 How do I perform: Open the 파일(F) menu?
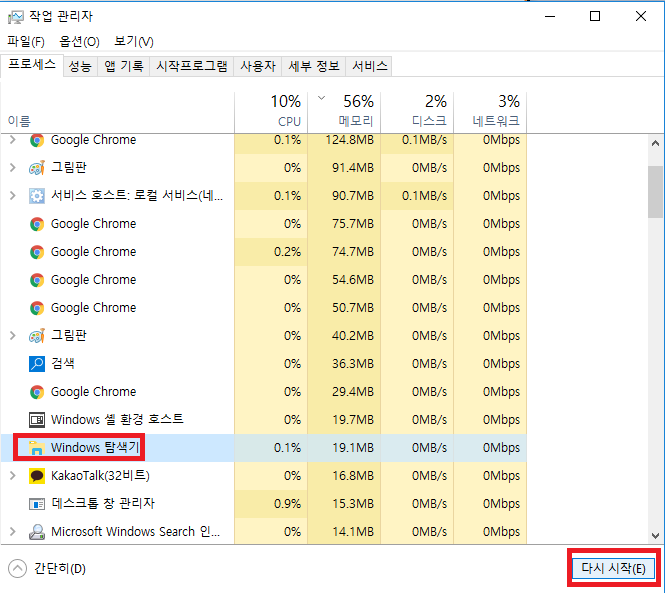(26, 42)
